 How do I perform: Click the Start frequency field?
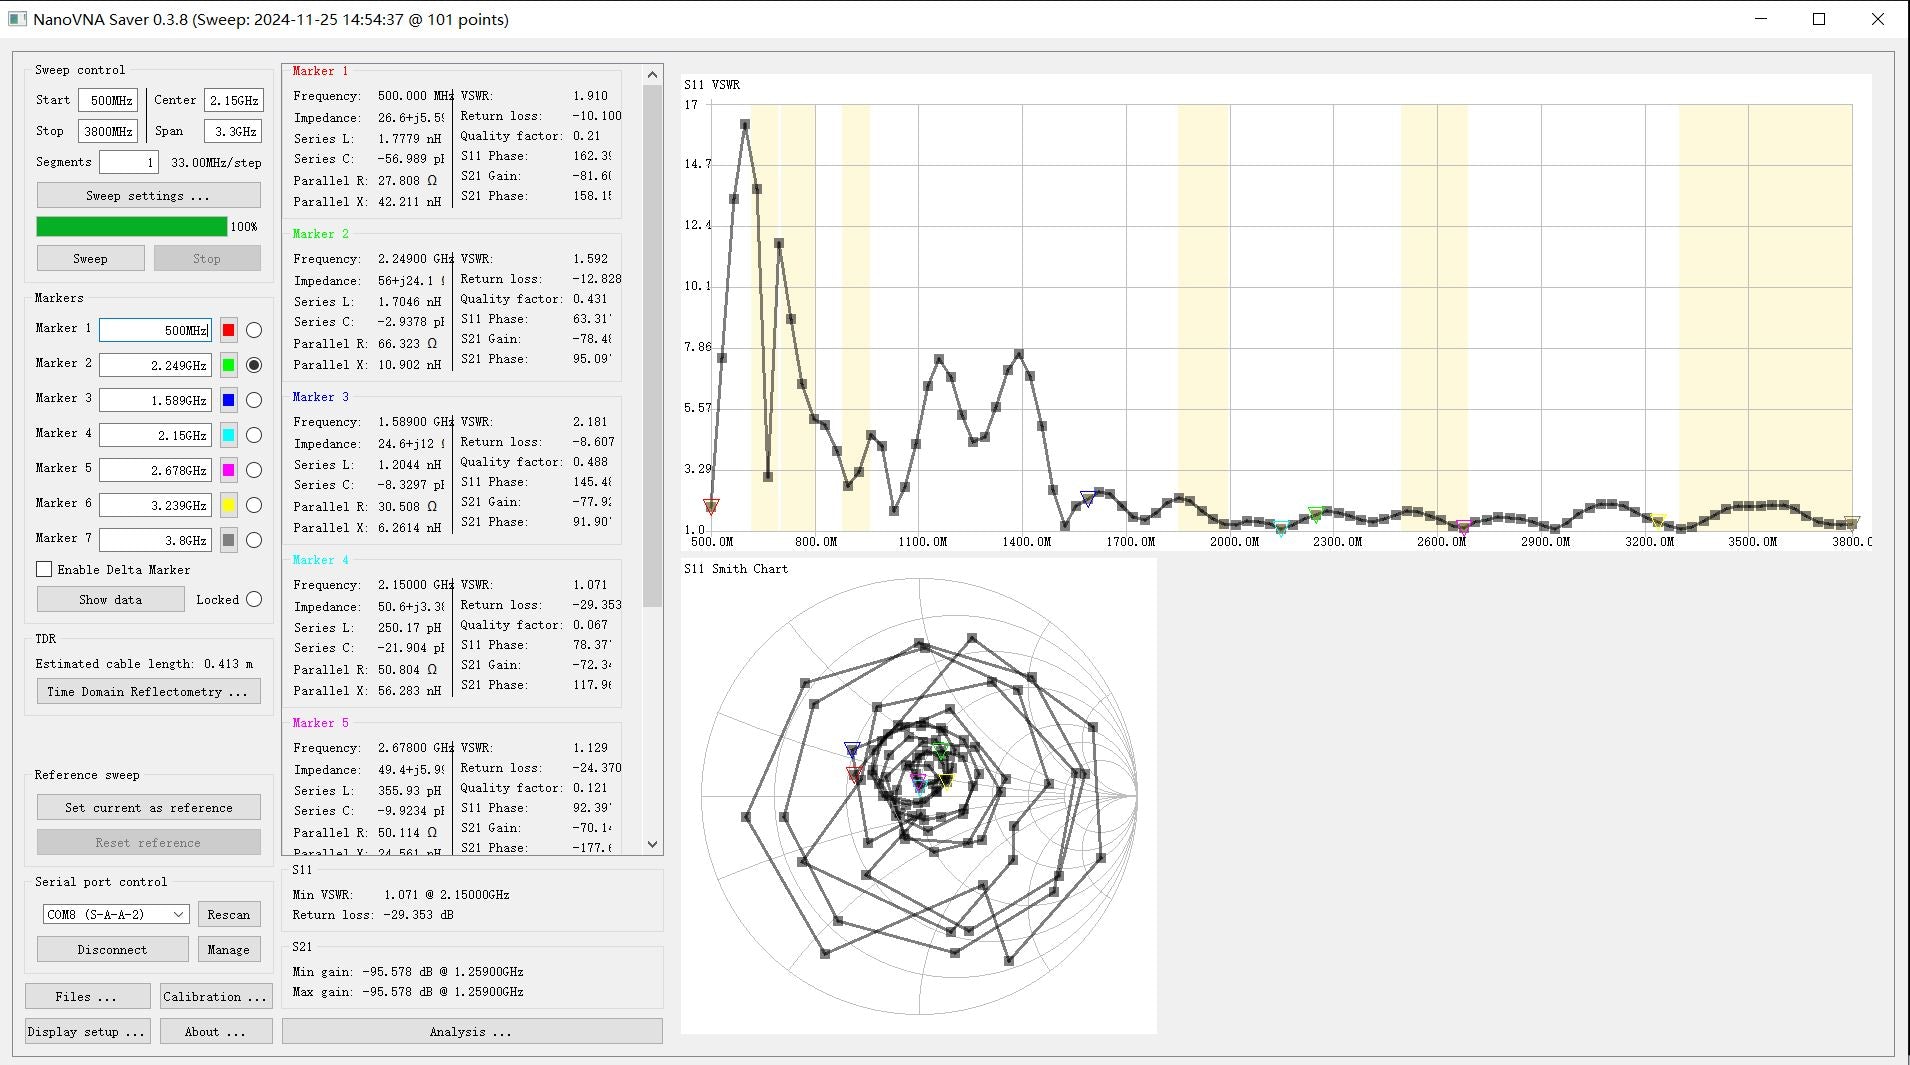click(108, 100)
